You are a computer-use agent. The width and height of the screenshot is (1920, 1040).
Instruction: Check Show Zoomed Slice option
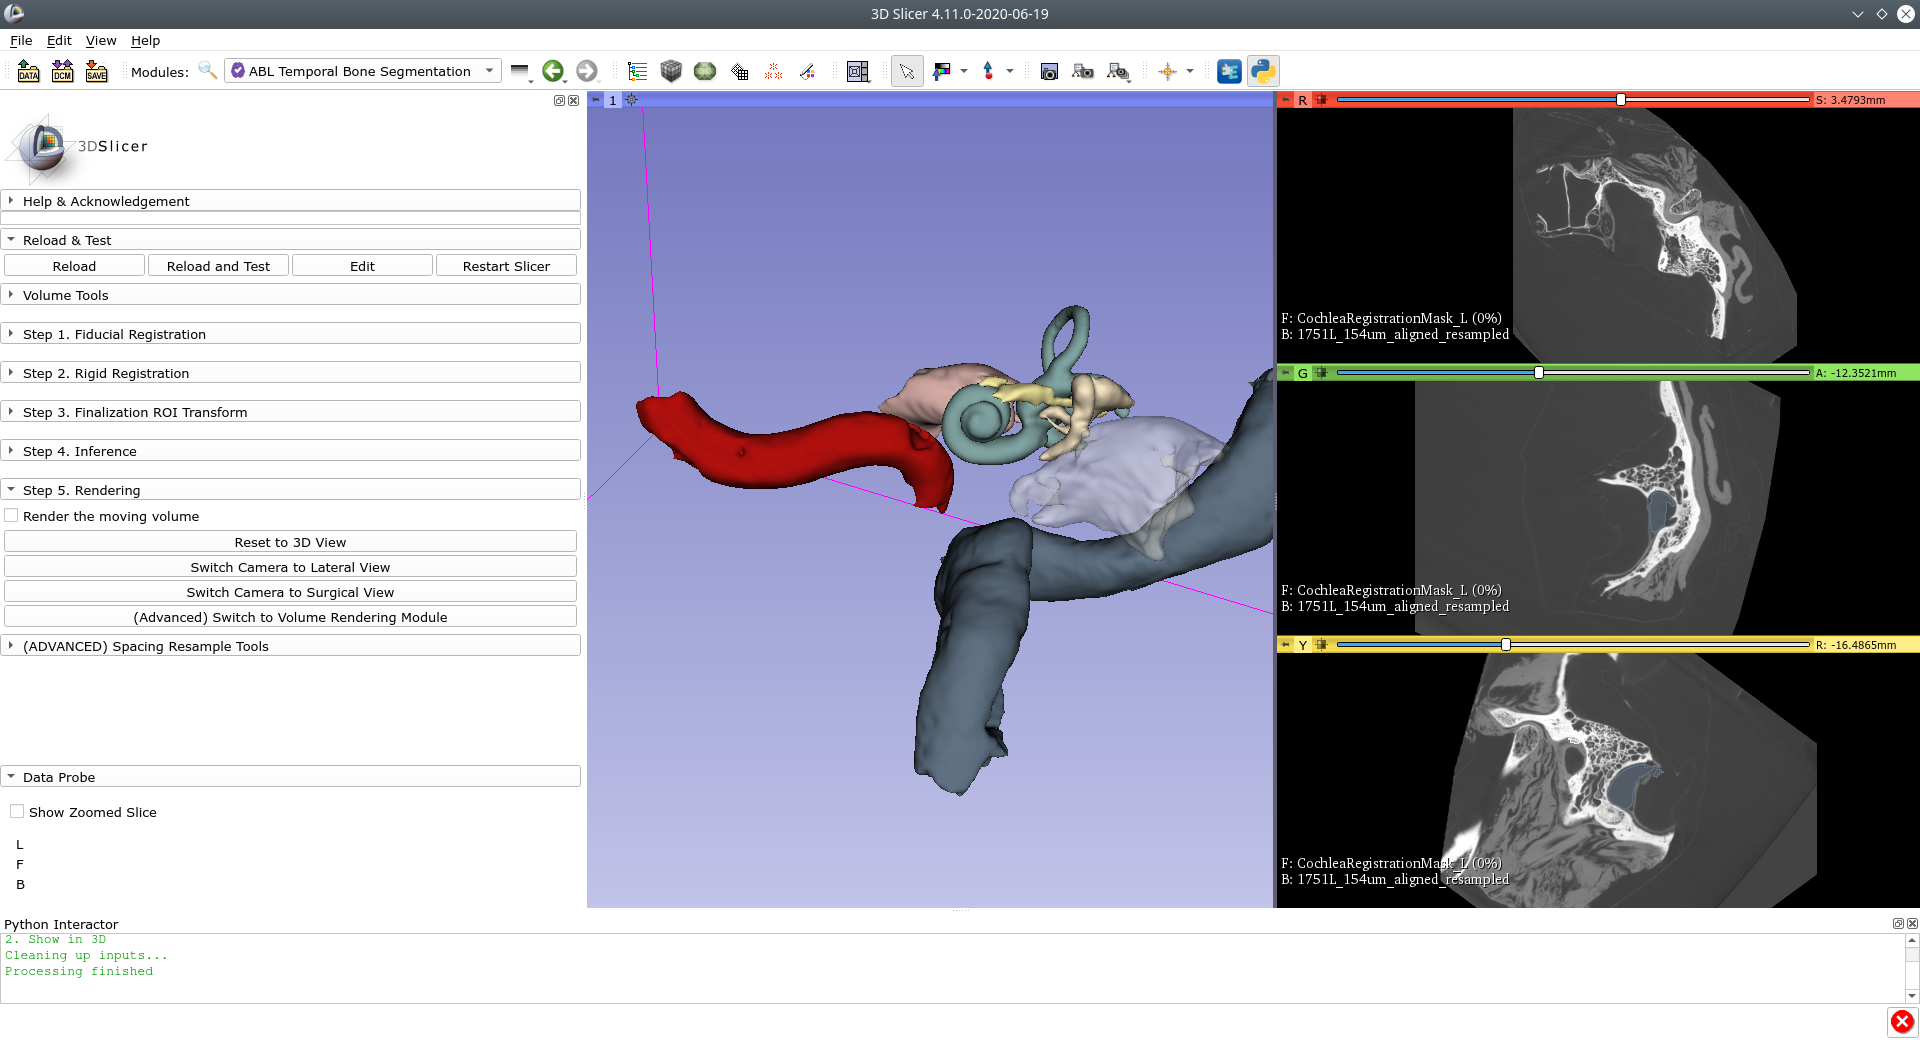[17, 812]
